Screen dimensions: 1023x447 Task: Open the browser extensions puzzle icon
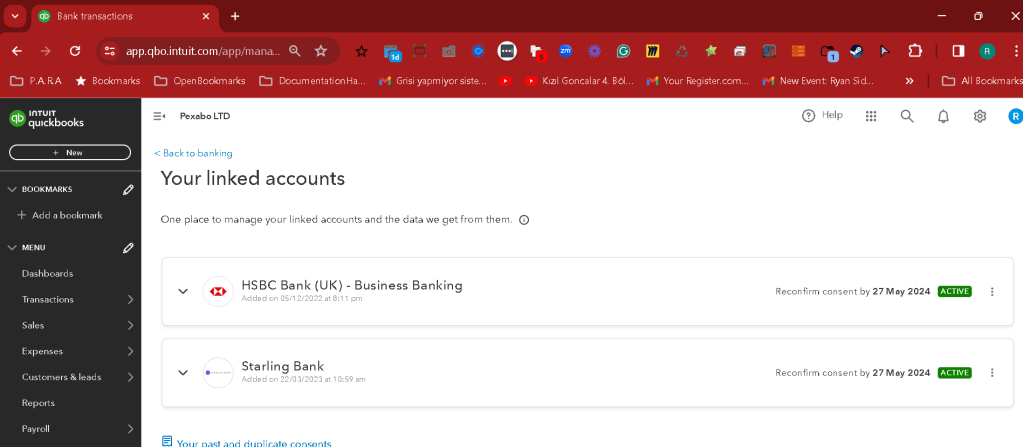(915, 51)
